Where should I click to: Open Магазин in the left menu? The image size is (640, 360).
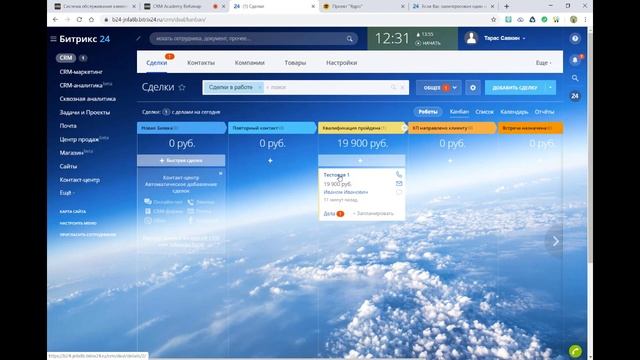point(71,153)
